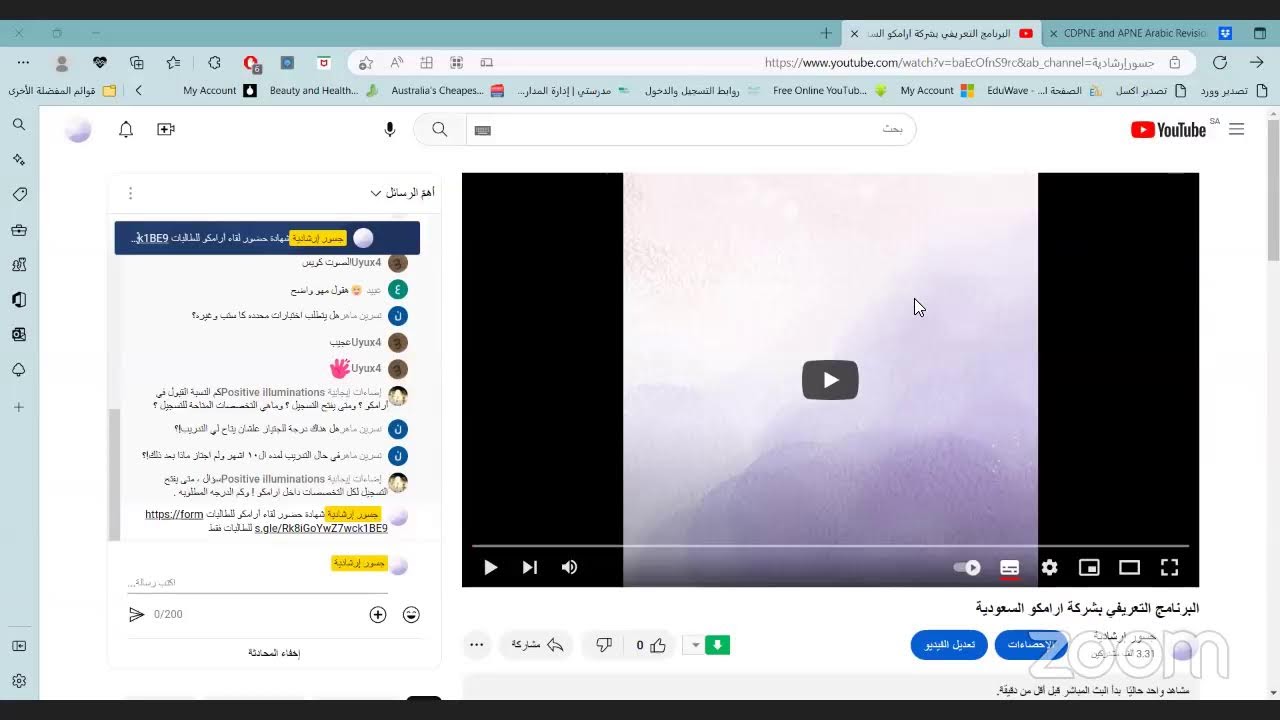Viewport: 1280px width, 720px height.
Task: Toggle the autoplay switch in the player
Action: click(967, 567)
